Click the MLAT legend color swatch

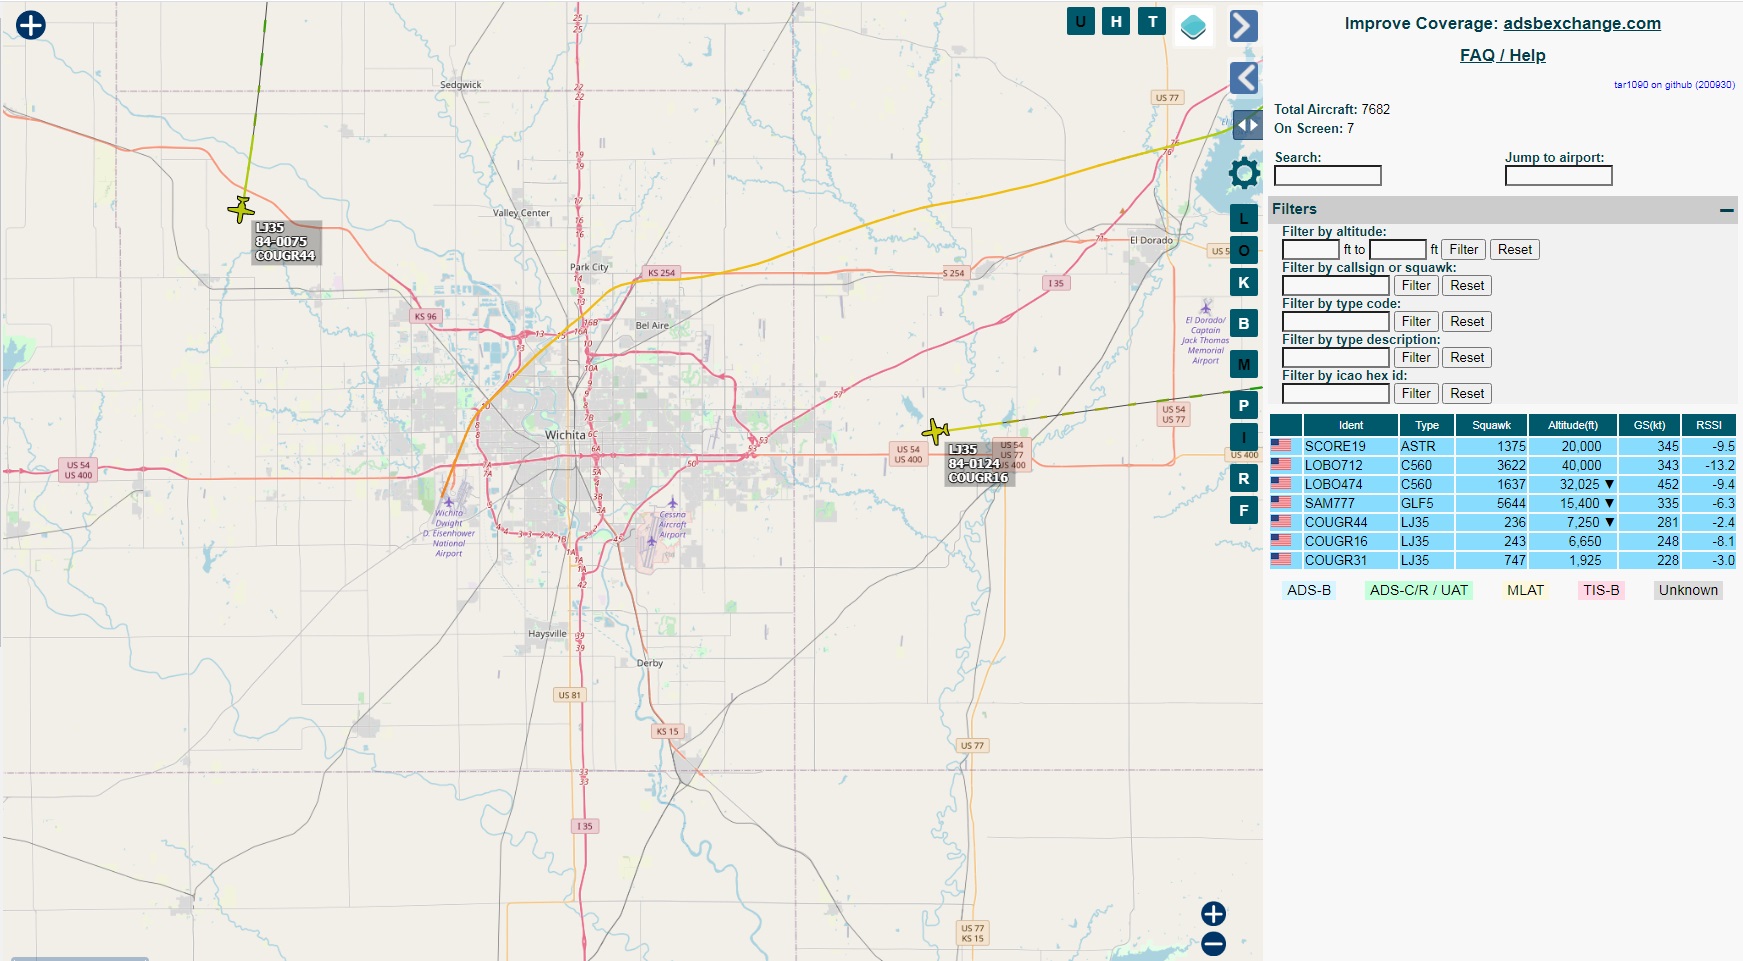tap(1525, 591)
